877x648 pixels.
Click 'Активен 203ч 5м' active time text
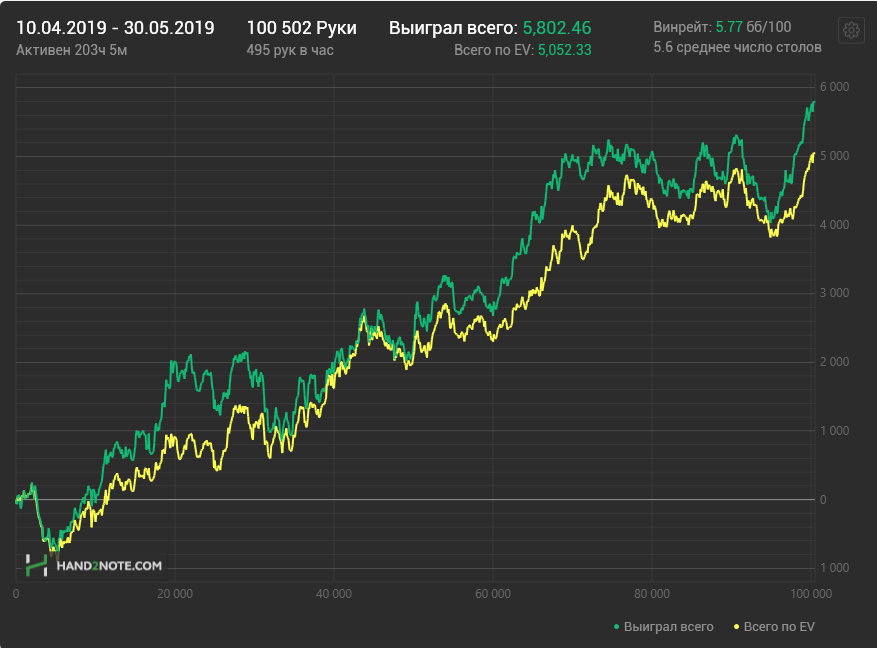pos(72,50)
